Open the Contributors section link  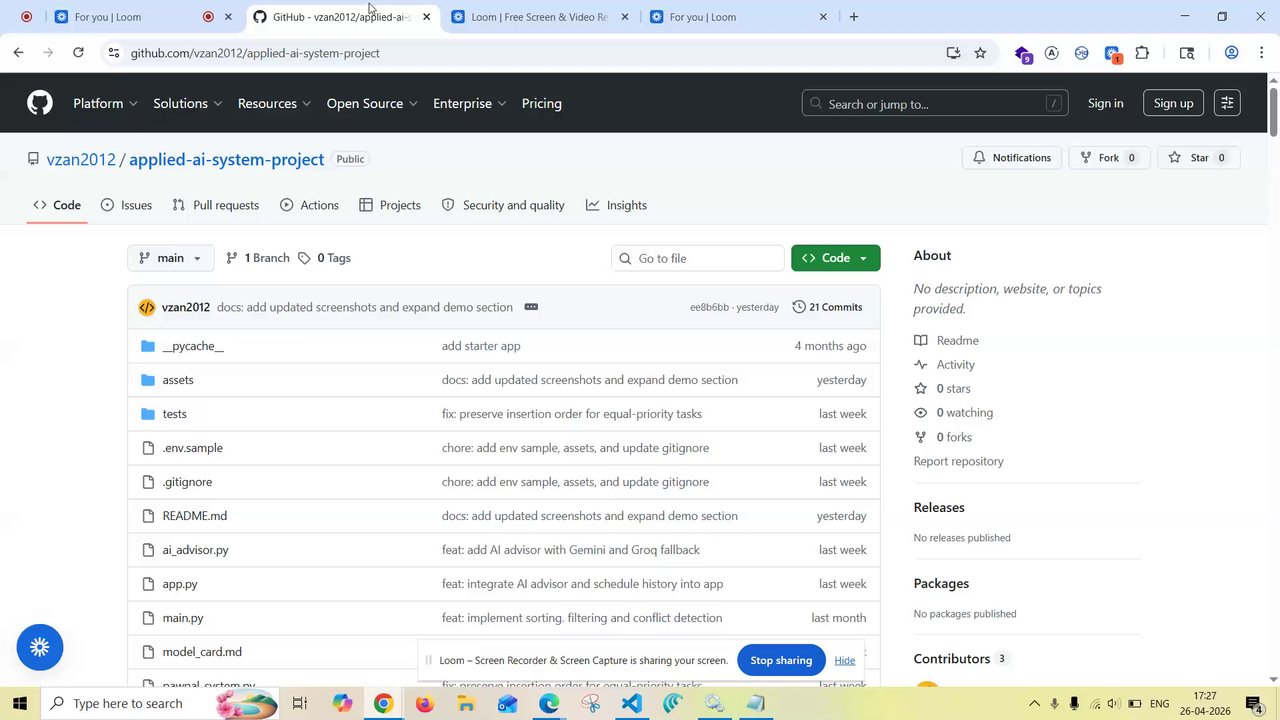tap(960, 659)
